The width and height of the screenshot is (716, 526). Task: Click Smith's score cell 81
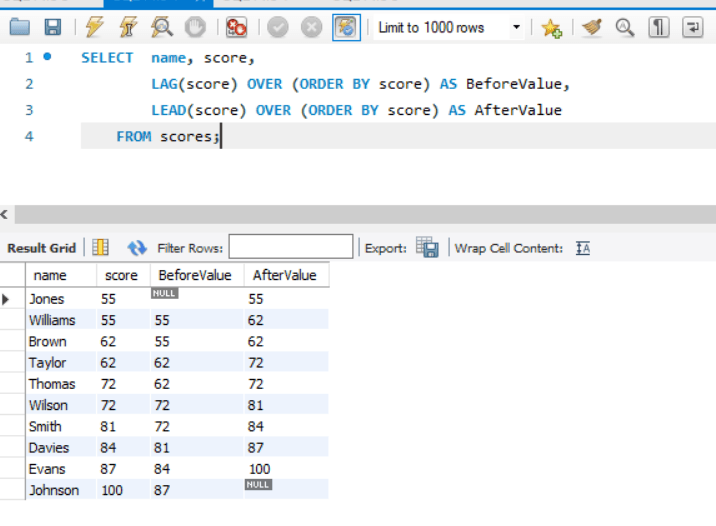(123, 426)
